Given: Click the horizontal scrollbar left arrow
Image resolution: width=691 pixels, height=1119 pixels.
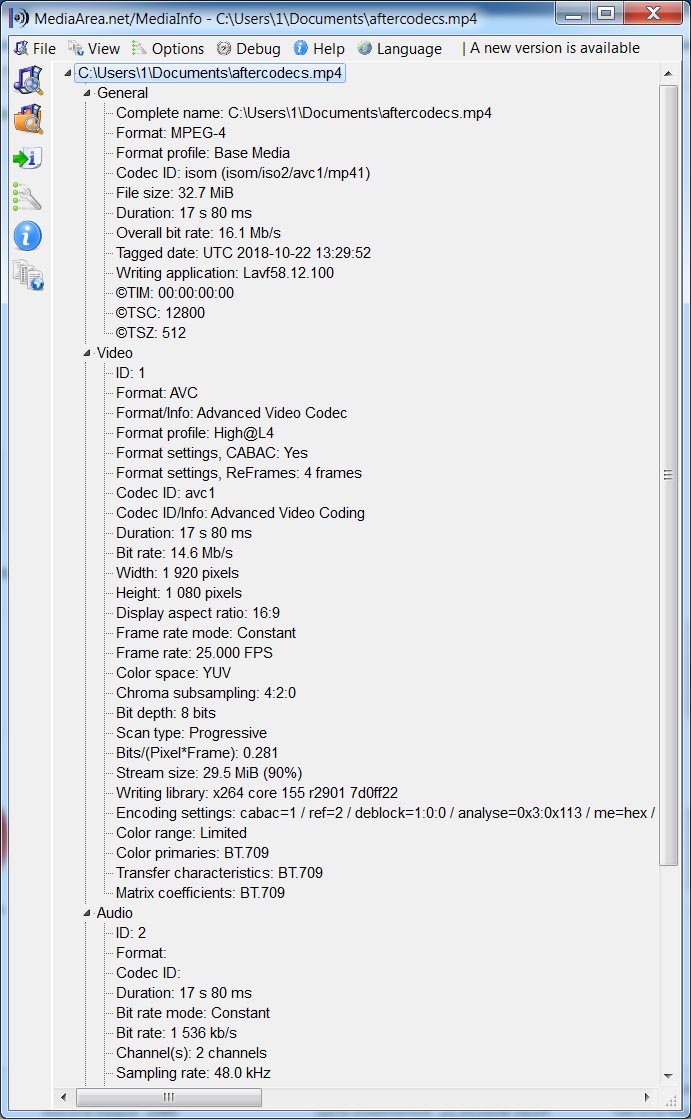Looking at the screenshot, I should 64,1097.
